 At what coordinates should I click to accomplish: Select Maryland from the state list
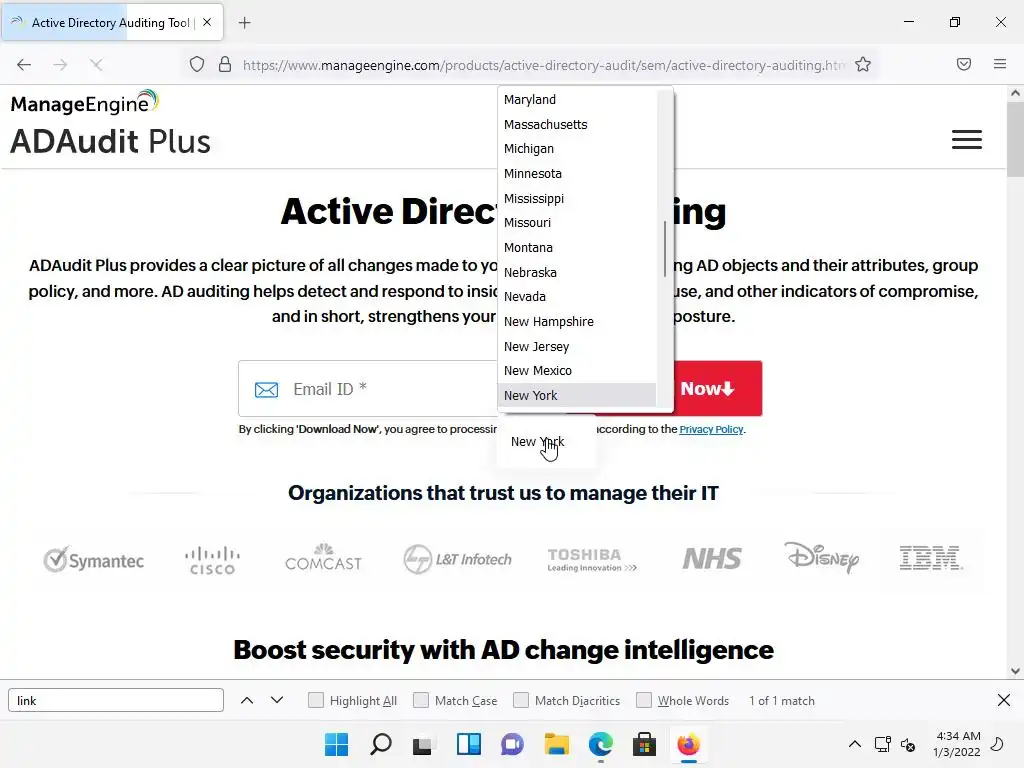(577, 100)
